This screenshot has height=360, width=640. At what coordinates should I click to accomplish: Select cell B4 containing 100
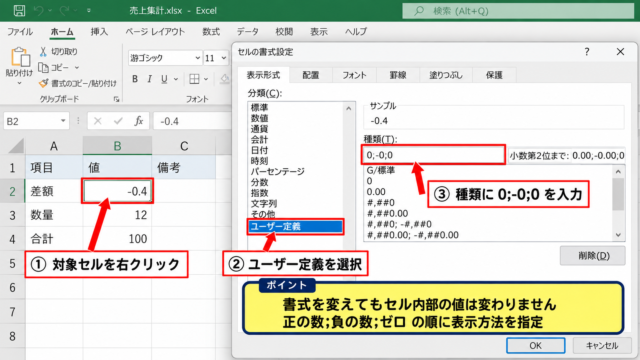[x=117, y=239]
